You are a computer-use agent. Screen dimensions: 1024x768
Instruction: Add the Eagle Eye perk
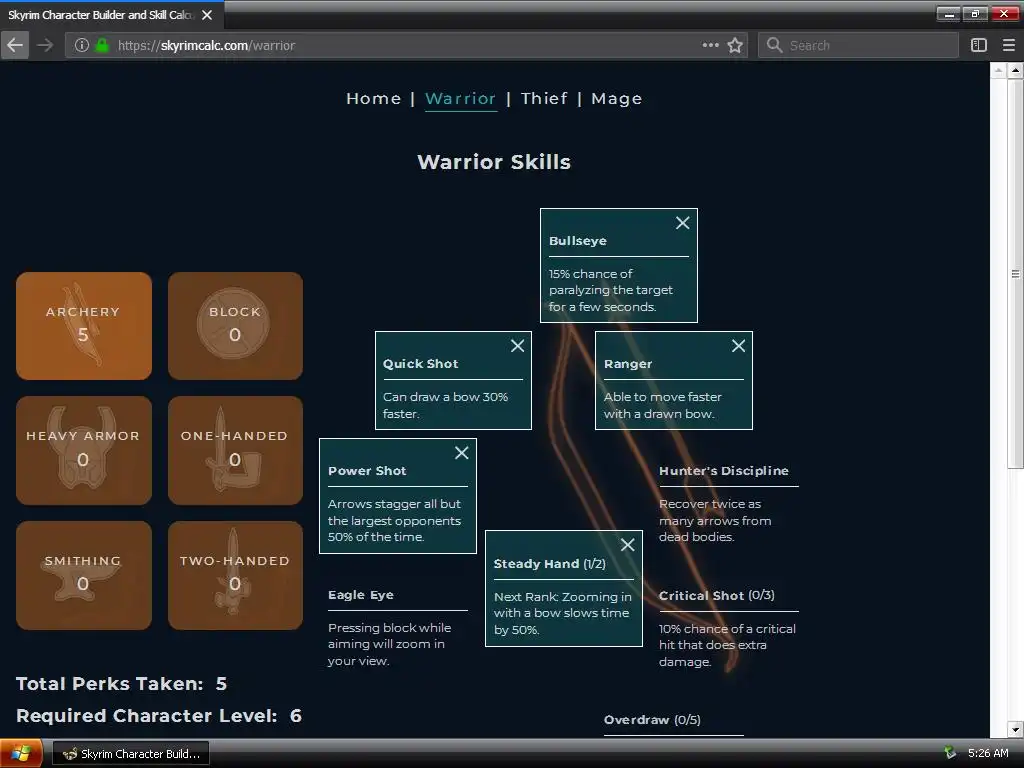coord(398,629)
